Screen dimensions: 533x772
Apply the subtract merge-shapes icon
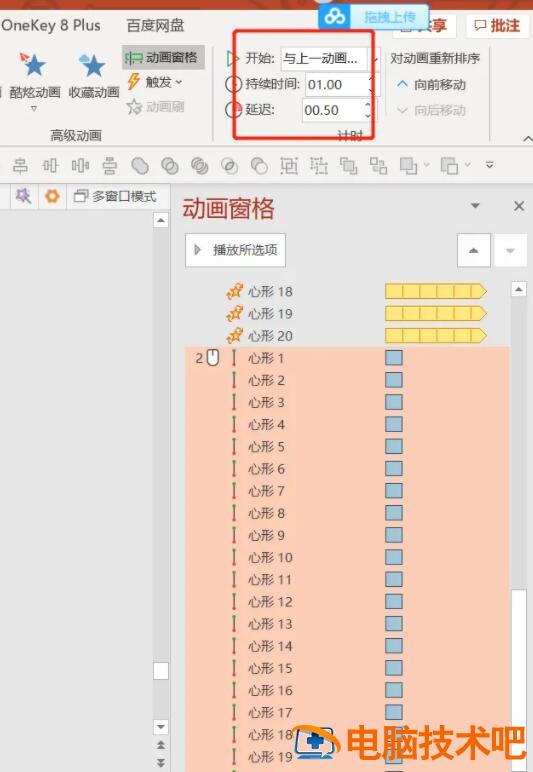pyautogui.click(x=259, y=165)
